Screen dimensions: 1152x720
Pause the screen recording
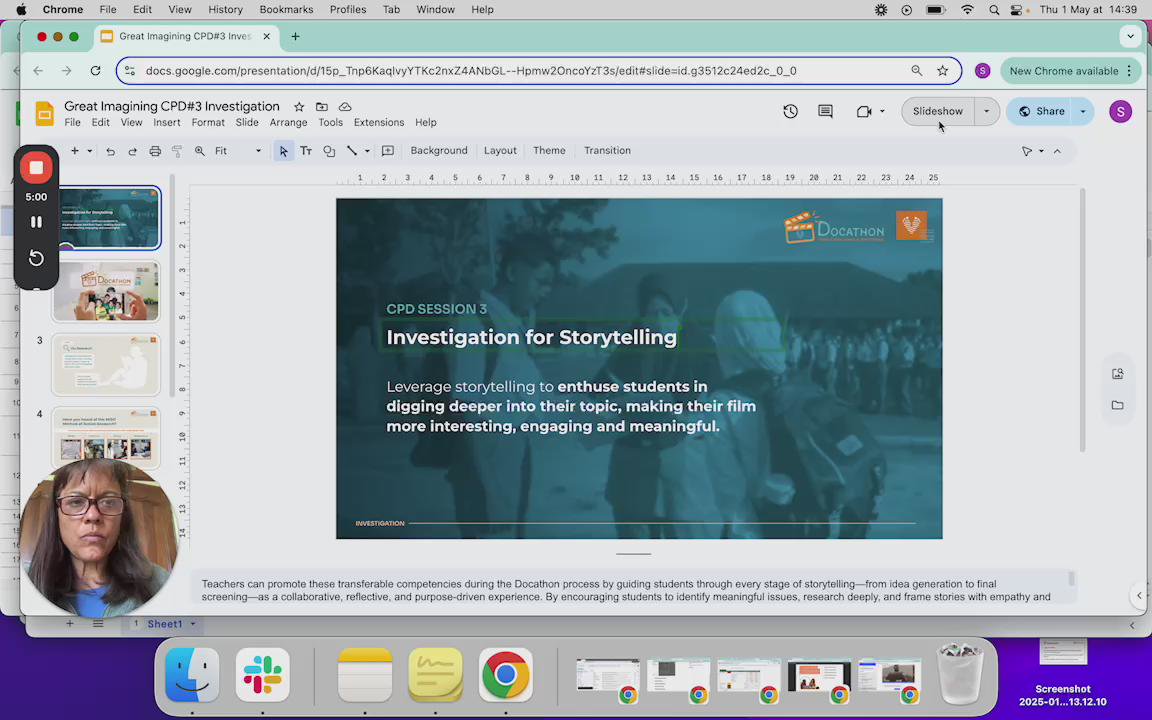pos(36,222)
